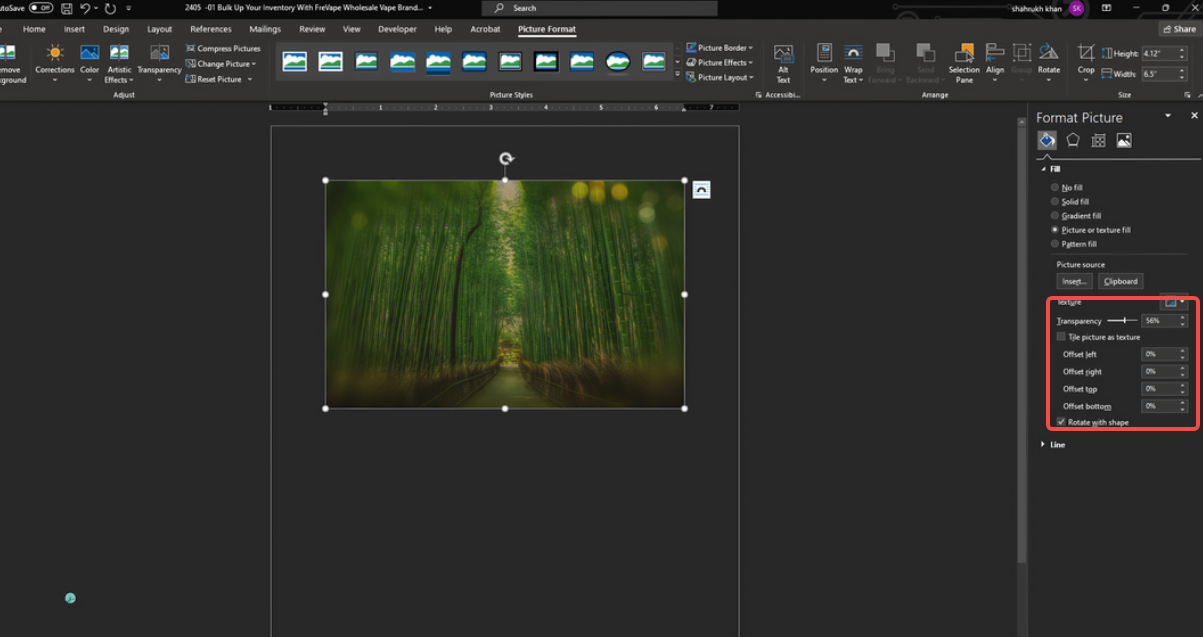Screen dimensions: 1203x637
Task: Open Layout & Properties icon in Format Picture
Action: click(x=1098, y=140)
